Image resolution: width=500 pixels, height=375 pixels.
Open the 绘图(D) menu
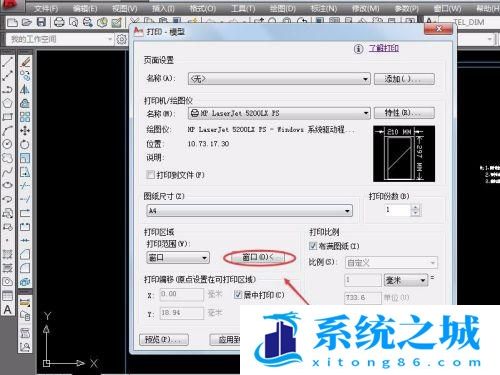(282, 8)
